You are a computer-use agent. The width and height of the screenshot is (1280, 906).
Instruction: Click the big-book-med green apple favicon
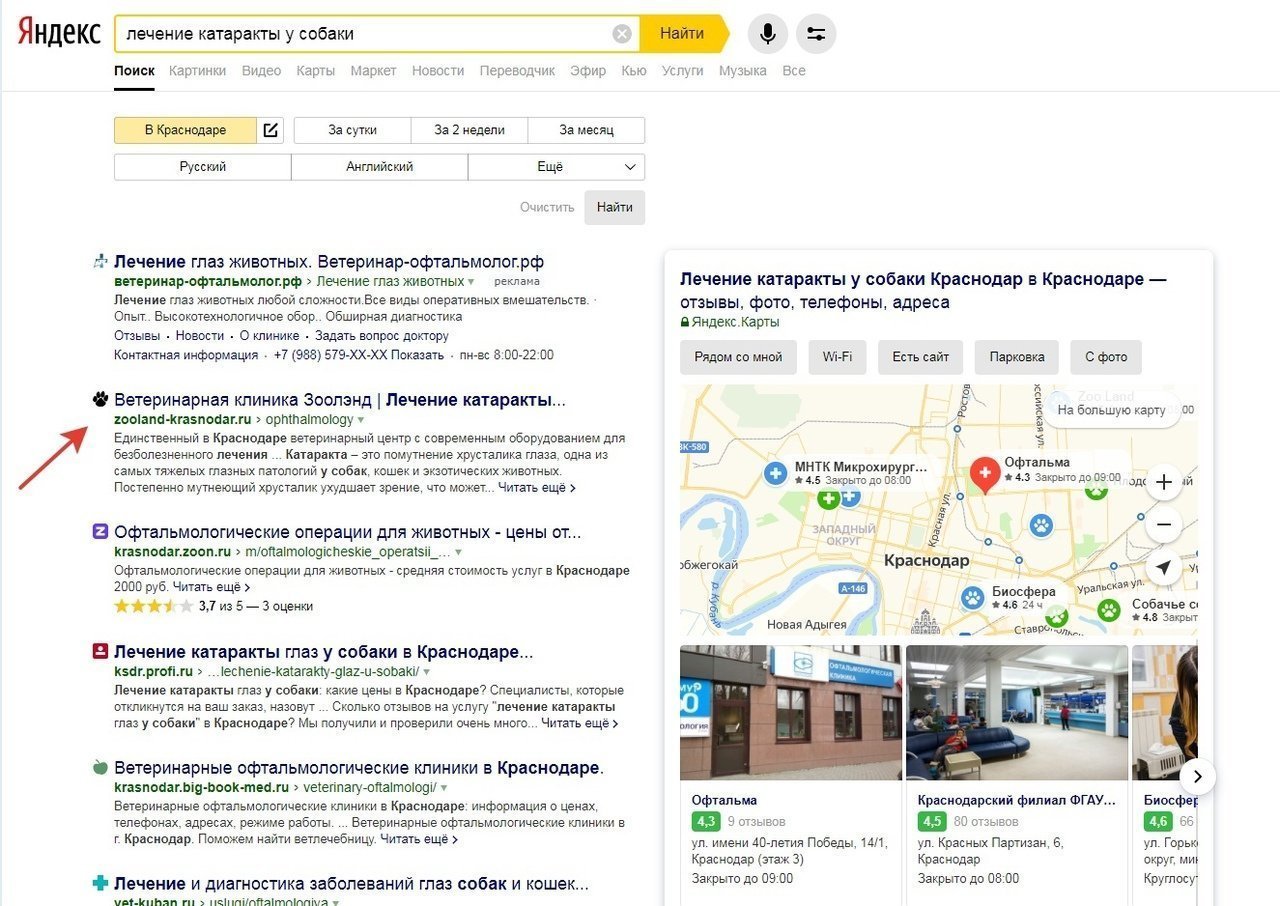(100, 768)
